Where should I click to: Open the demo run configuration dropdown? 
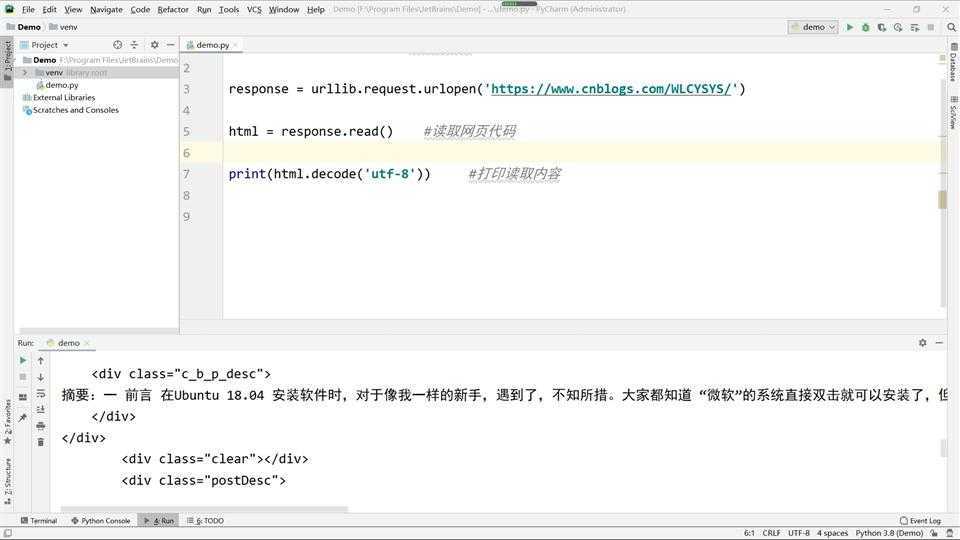coord(813,27)
